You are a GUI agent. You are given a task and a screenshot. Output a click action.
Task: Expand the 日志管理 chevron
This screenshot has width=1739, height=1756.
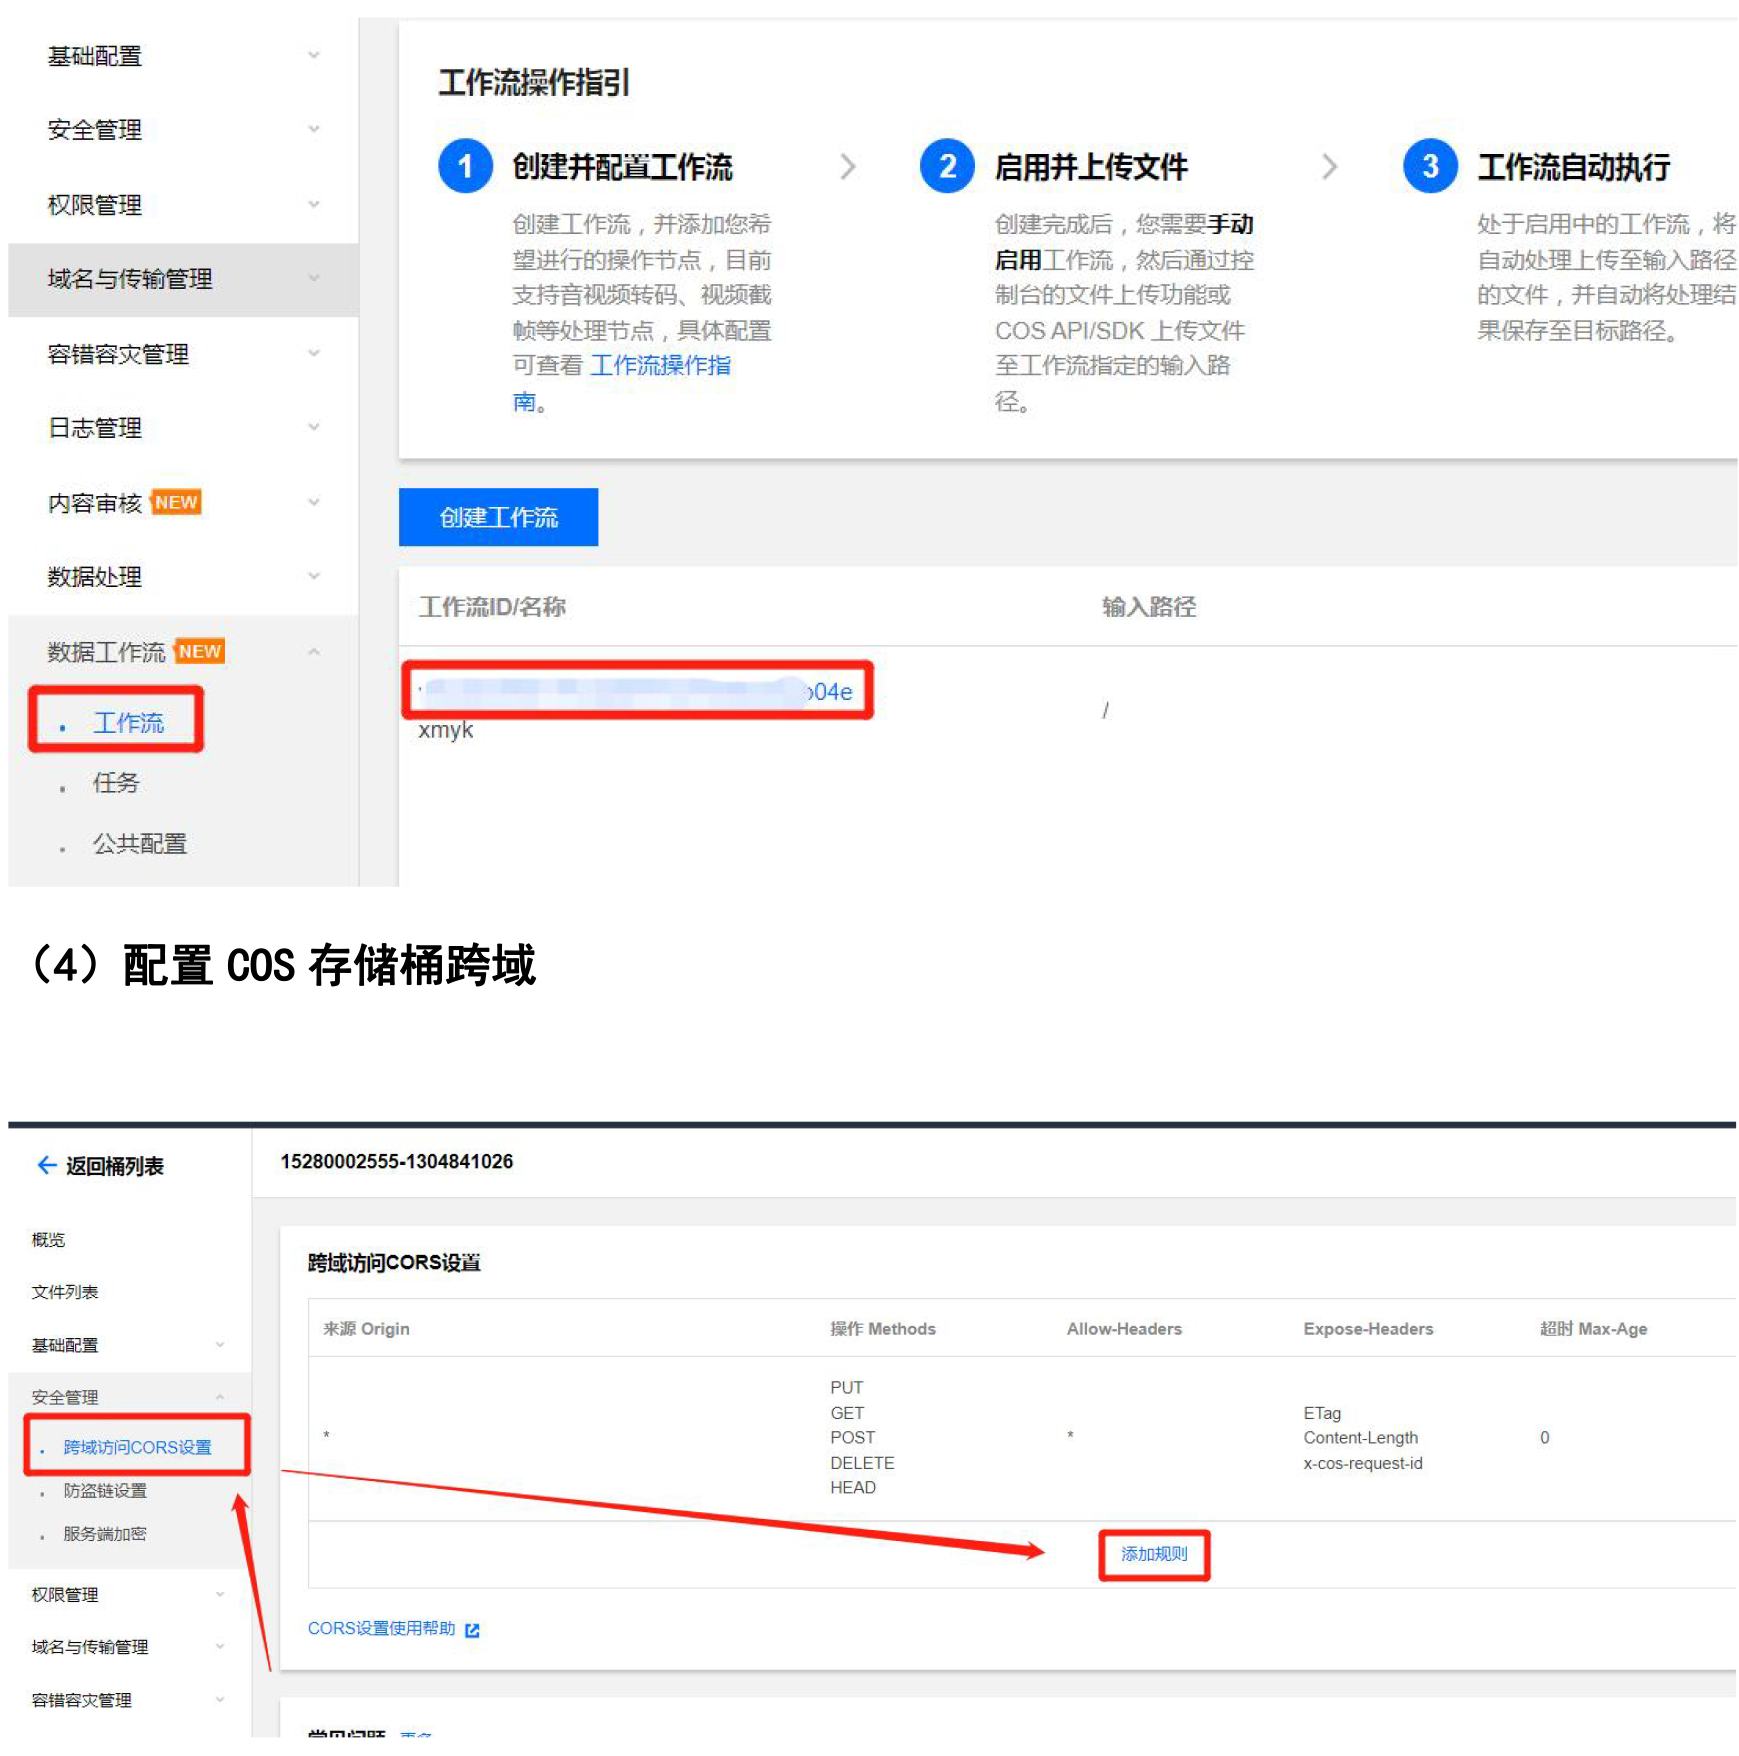click(314, 428)
